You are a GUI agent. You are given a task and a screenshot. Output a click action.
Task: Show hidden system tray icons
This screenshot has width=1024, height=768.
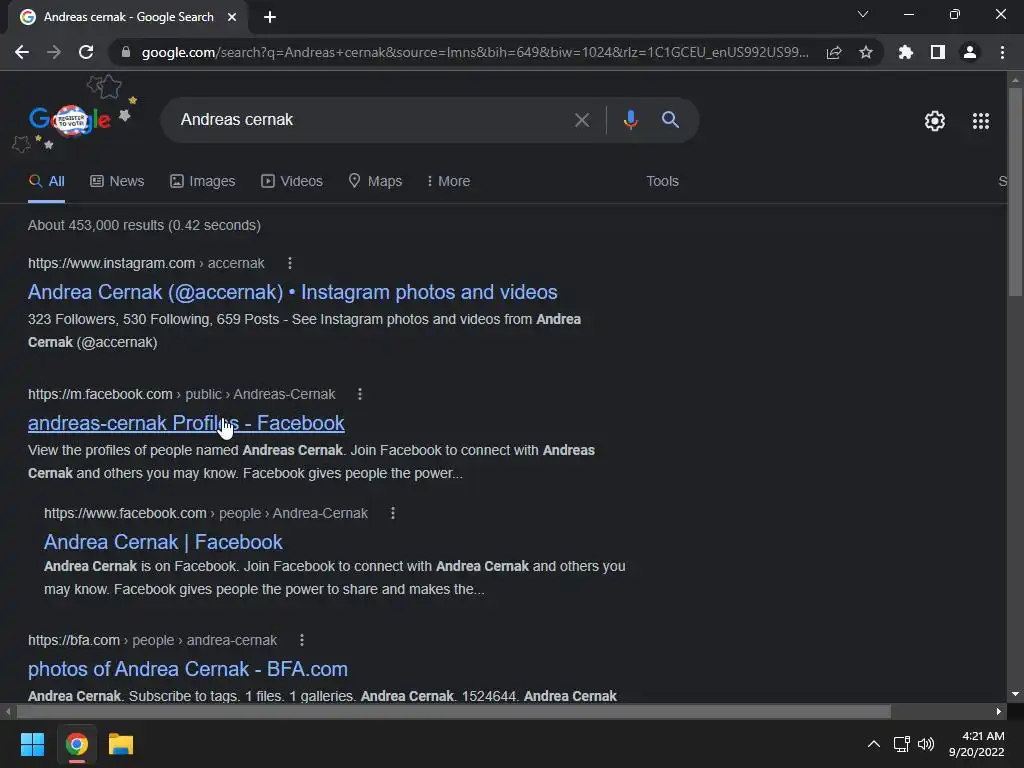874,744
